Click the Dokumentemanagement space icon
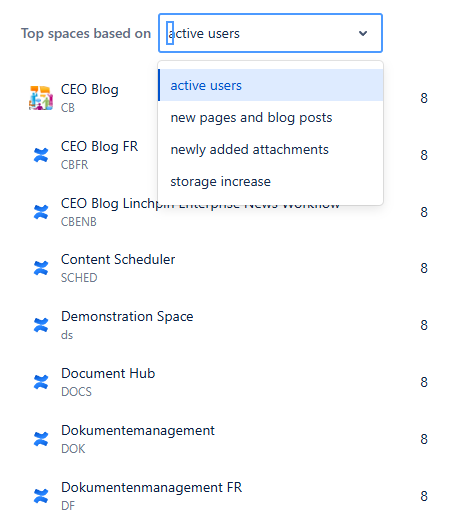Screen dimensions: 458x522 [x=41, y=439]
